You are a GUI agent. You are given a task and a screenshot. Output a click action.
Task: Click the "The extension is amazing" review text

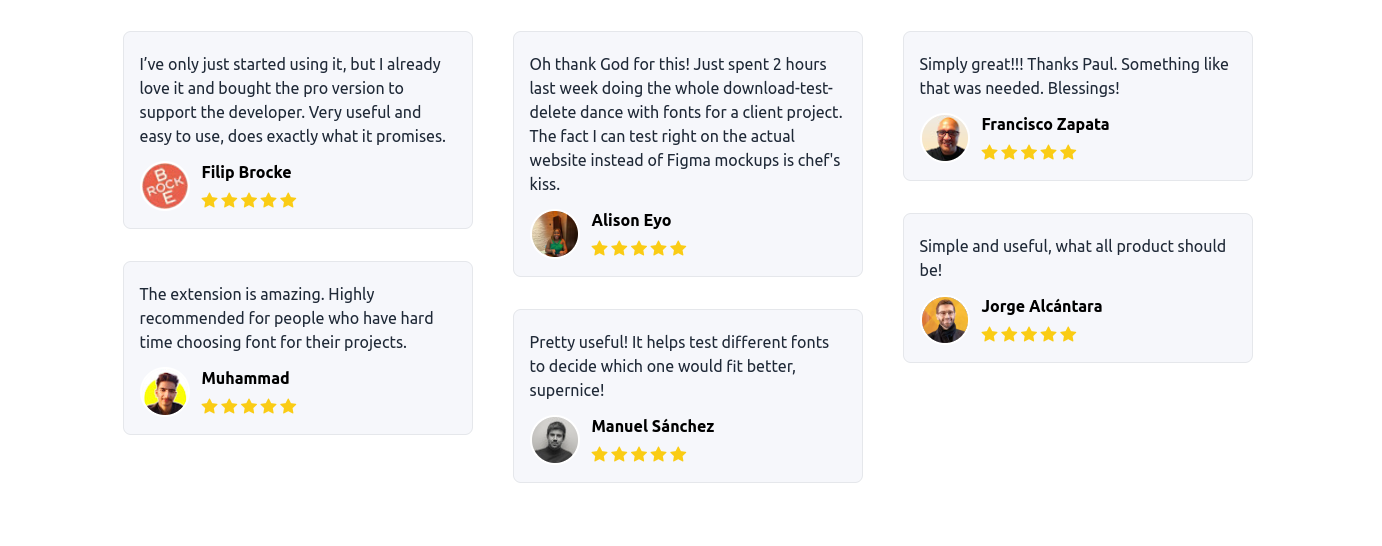pos(287,318)
